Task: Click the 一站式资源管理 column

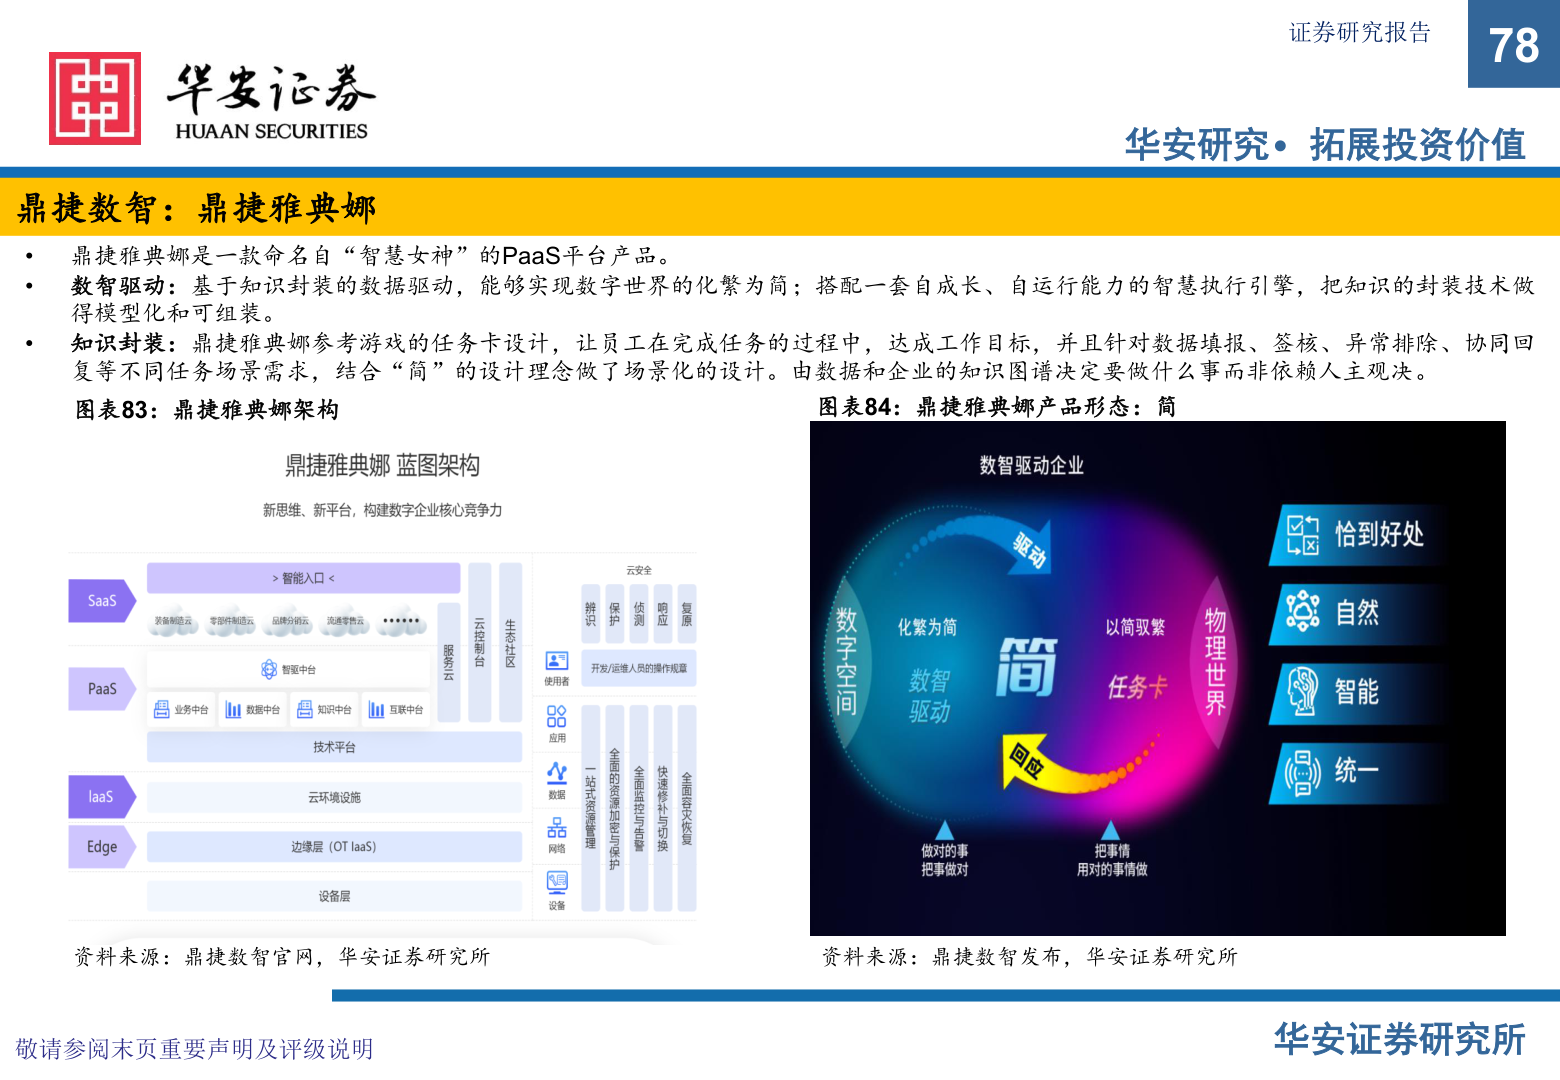Action: 591,808
